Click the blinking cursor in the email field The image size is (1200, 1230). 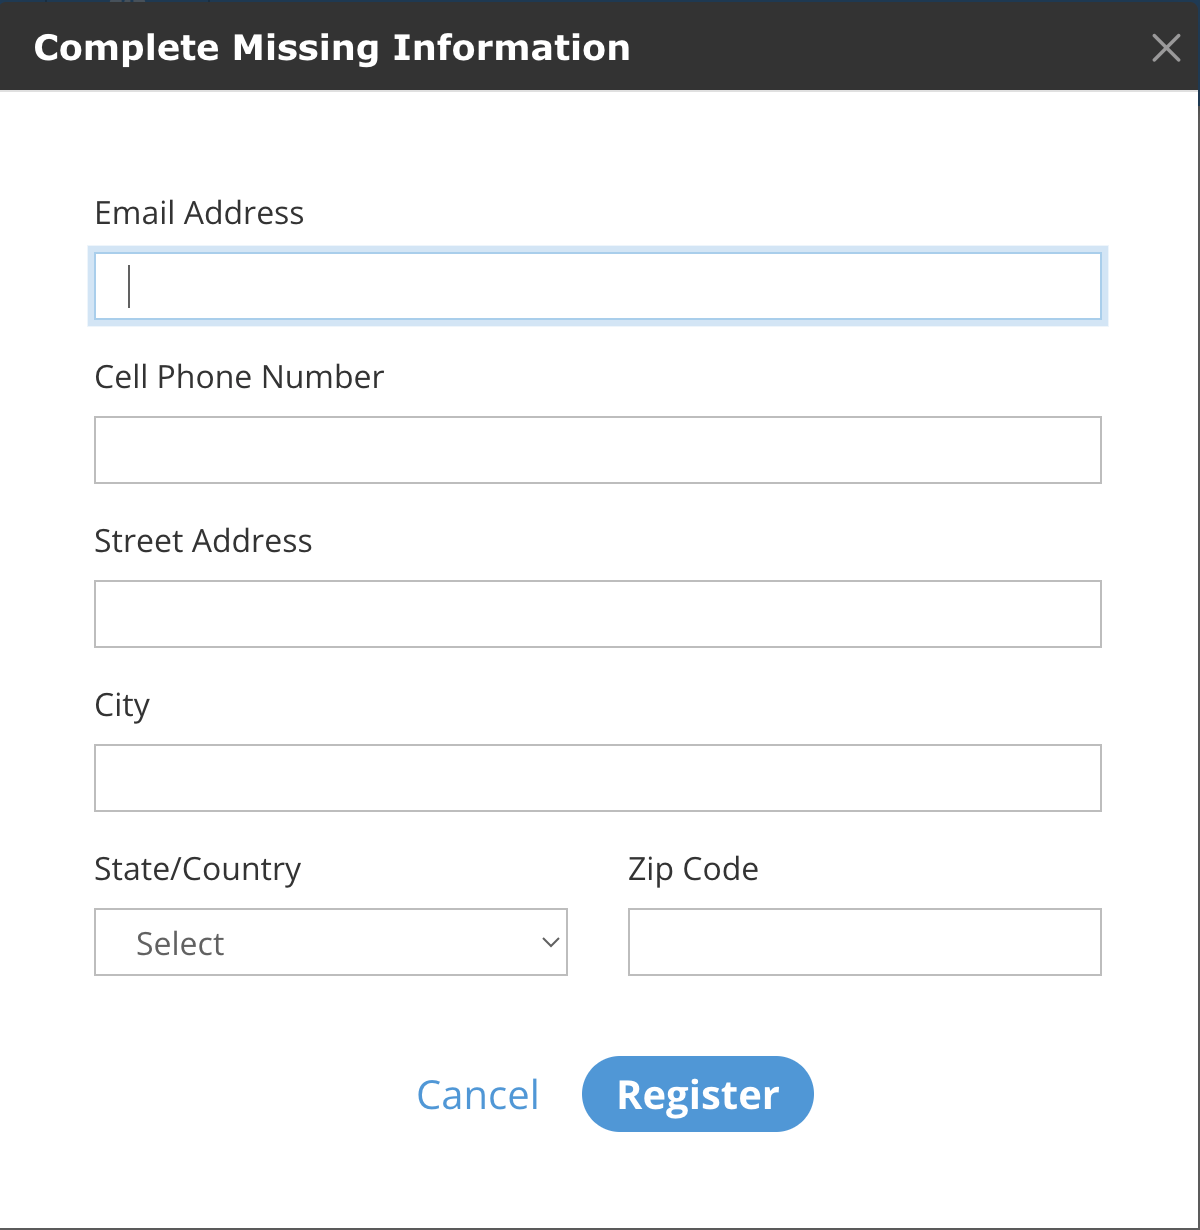click(x=130, y=286)
